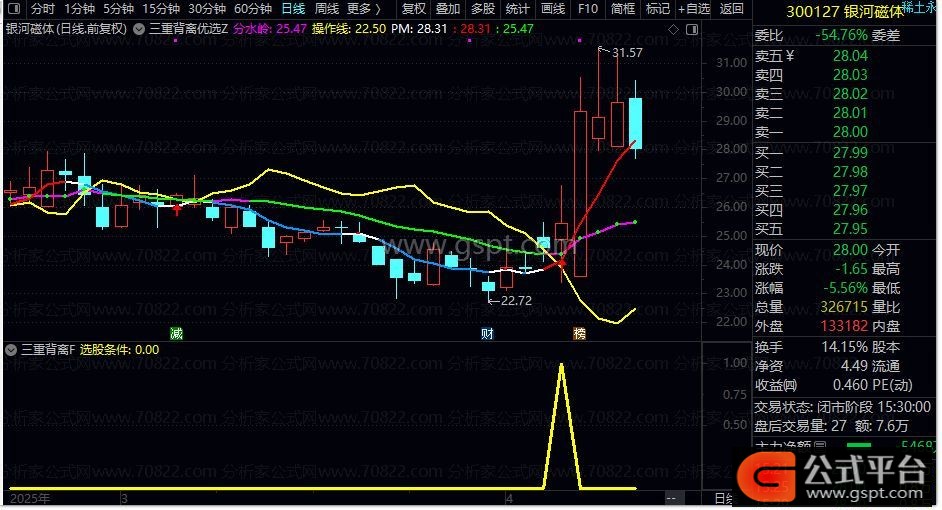
Task: Click the stock title 300127 银河磁体
Action: click(844, 11)
